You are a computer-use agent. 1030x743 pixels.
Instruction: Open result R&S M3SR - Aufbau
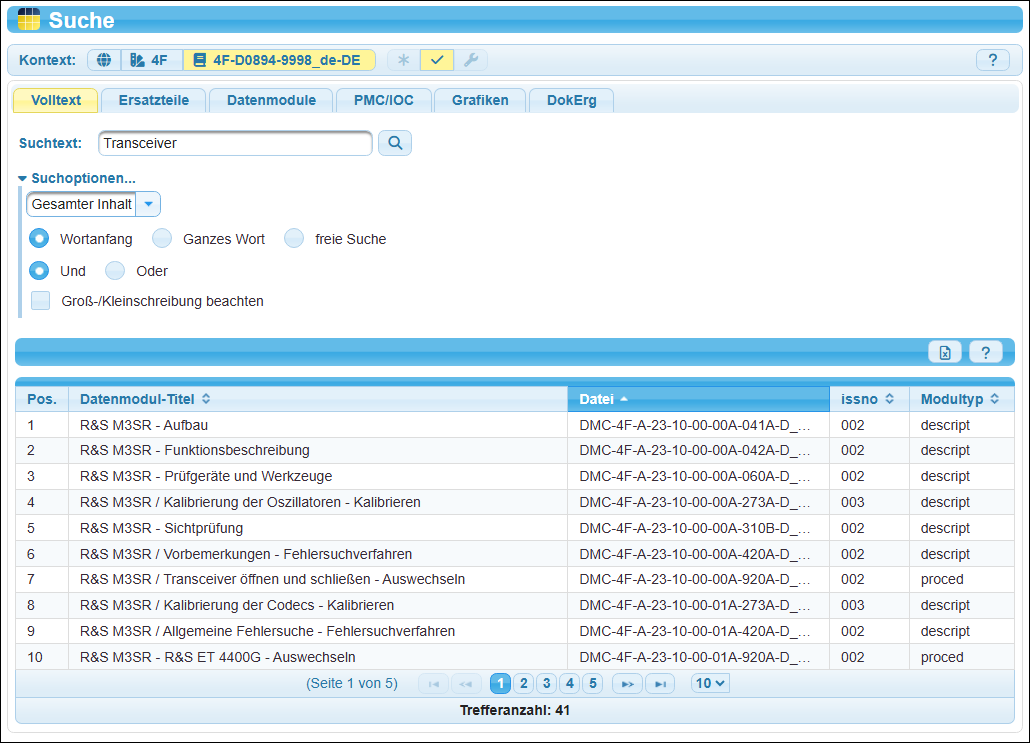click(x=144, y=425)
